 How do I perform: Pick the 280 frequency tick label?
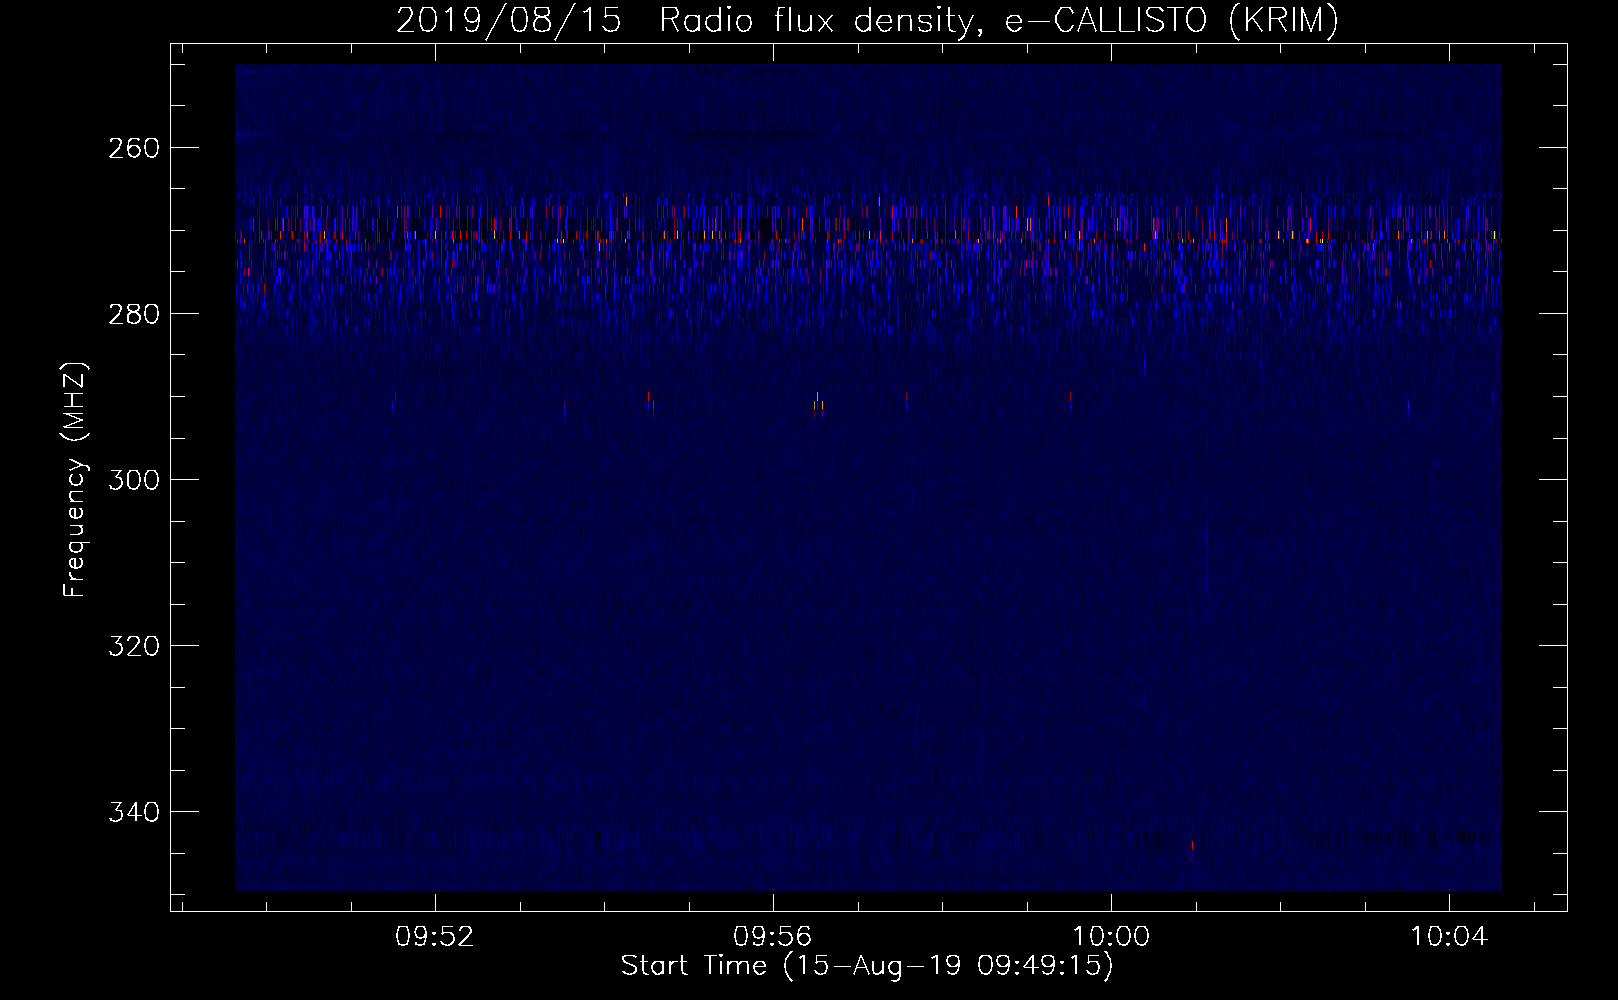coord(133,314)
